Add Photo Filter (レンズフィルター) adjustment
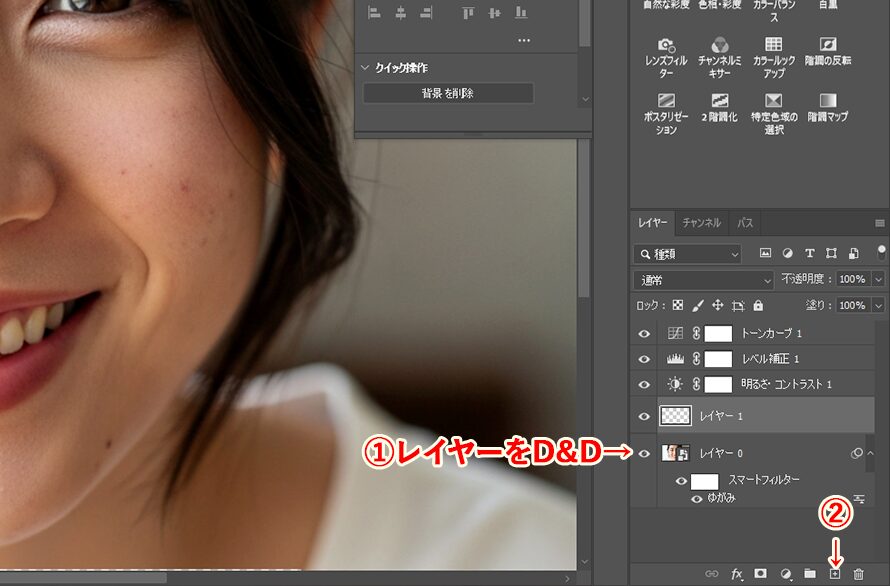 666,59
